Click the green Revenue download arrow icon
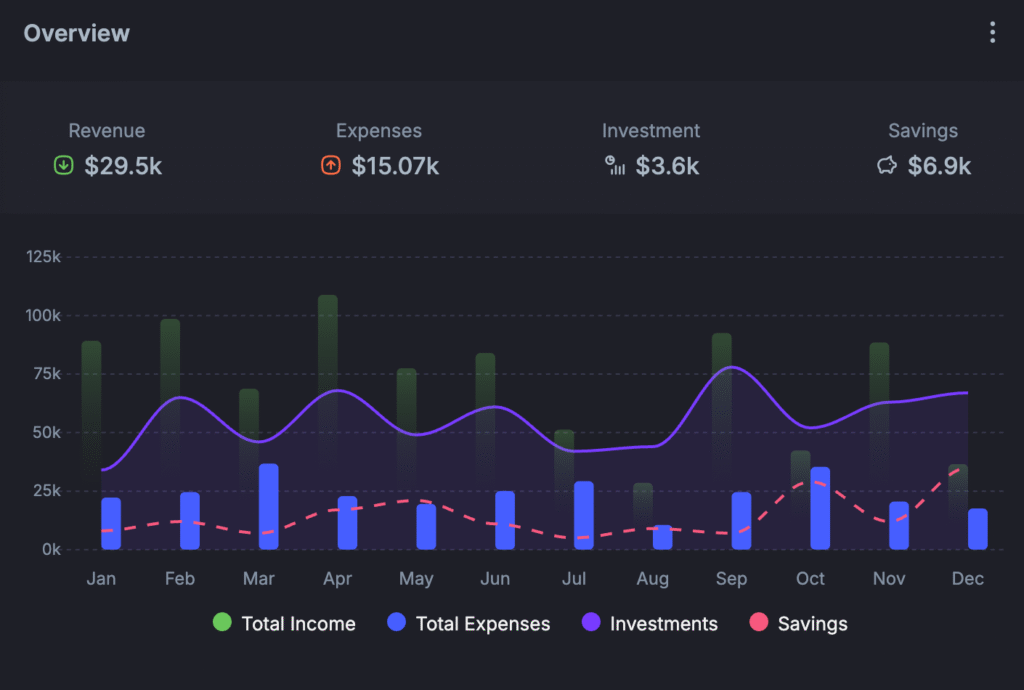The width and height of the screenshot is (1024, 690). point(64,166)
